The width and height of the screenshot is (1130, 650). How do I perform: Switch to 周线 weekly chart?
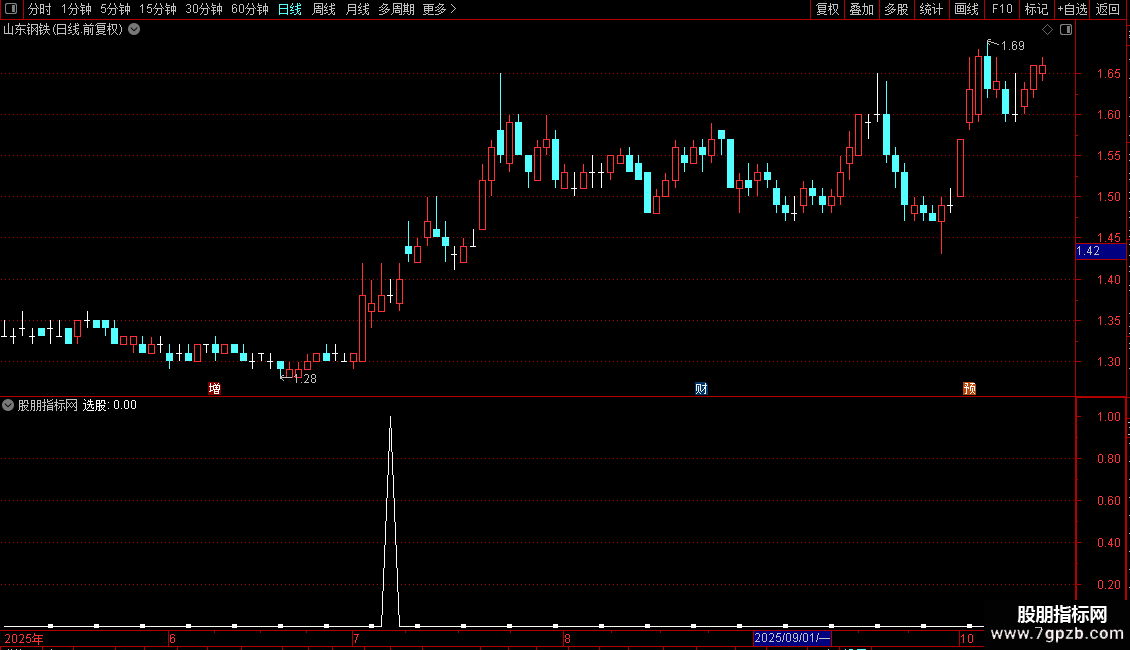point(324,9)
